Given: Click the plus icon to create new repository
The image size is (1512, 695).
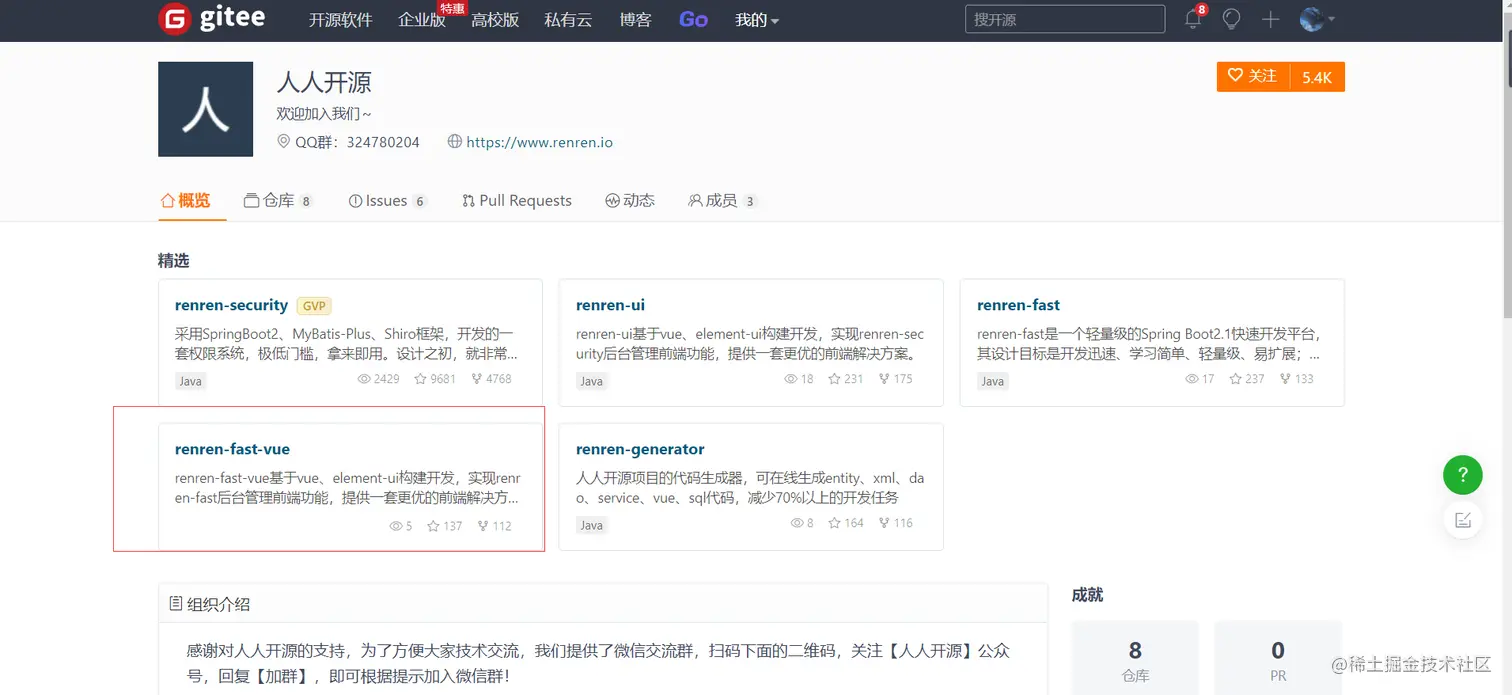Looking at the screenshot, I should 1268,19.
